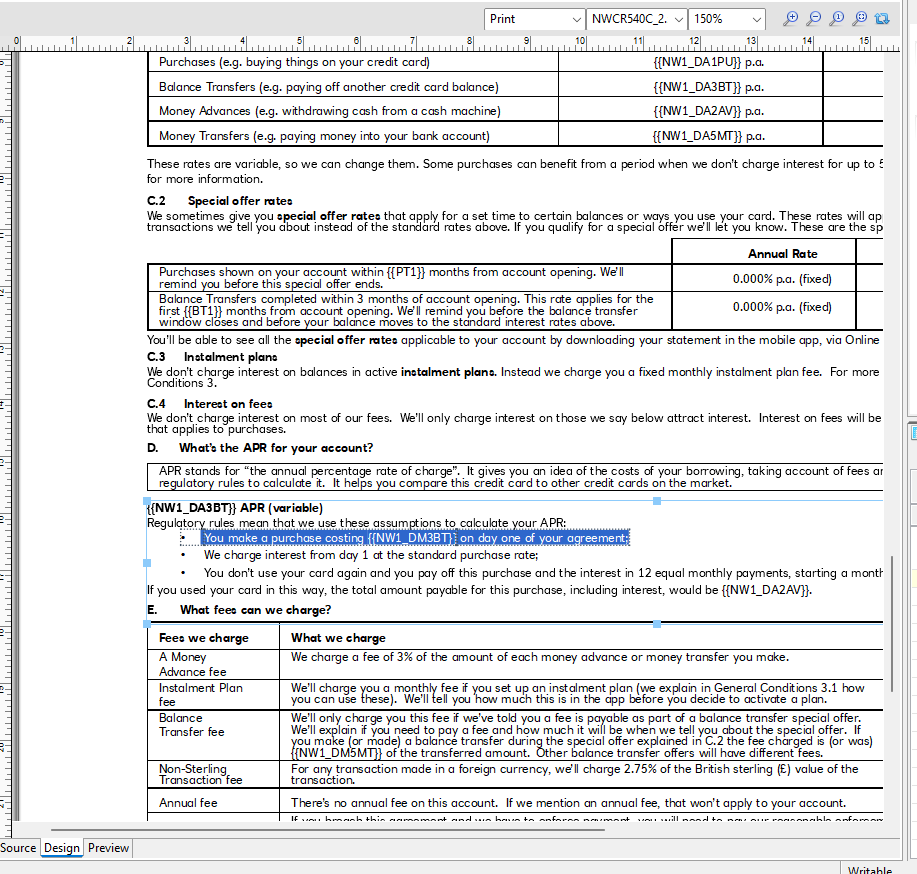The height and width of the screenshot is (874, 917).
Task: Reset zoom with the 1:1 magnifier icon
Action: pyautogui.click(x=836, y=19)
